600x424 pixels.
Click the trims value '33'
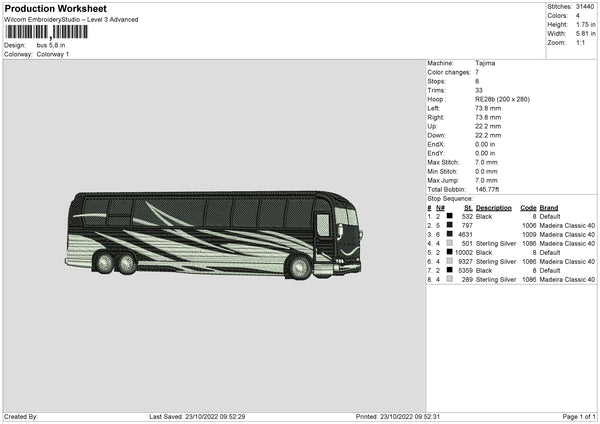(x=479, y=90)
